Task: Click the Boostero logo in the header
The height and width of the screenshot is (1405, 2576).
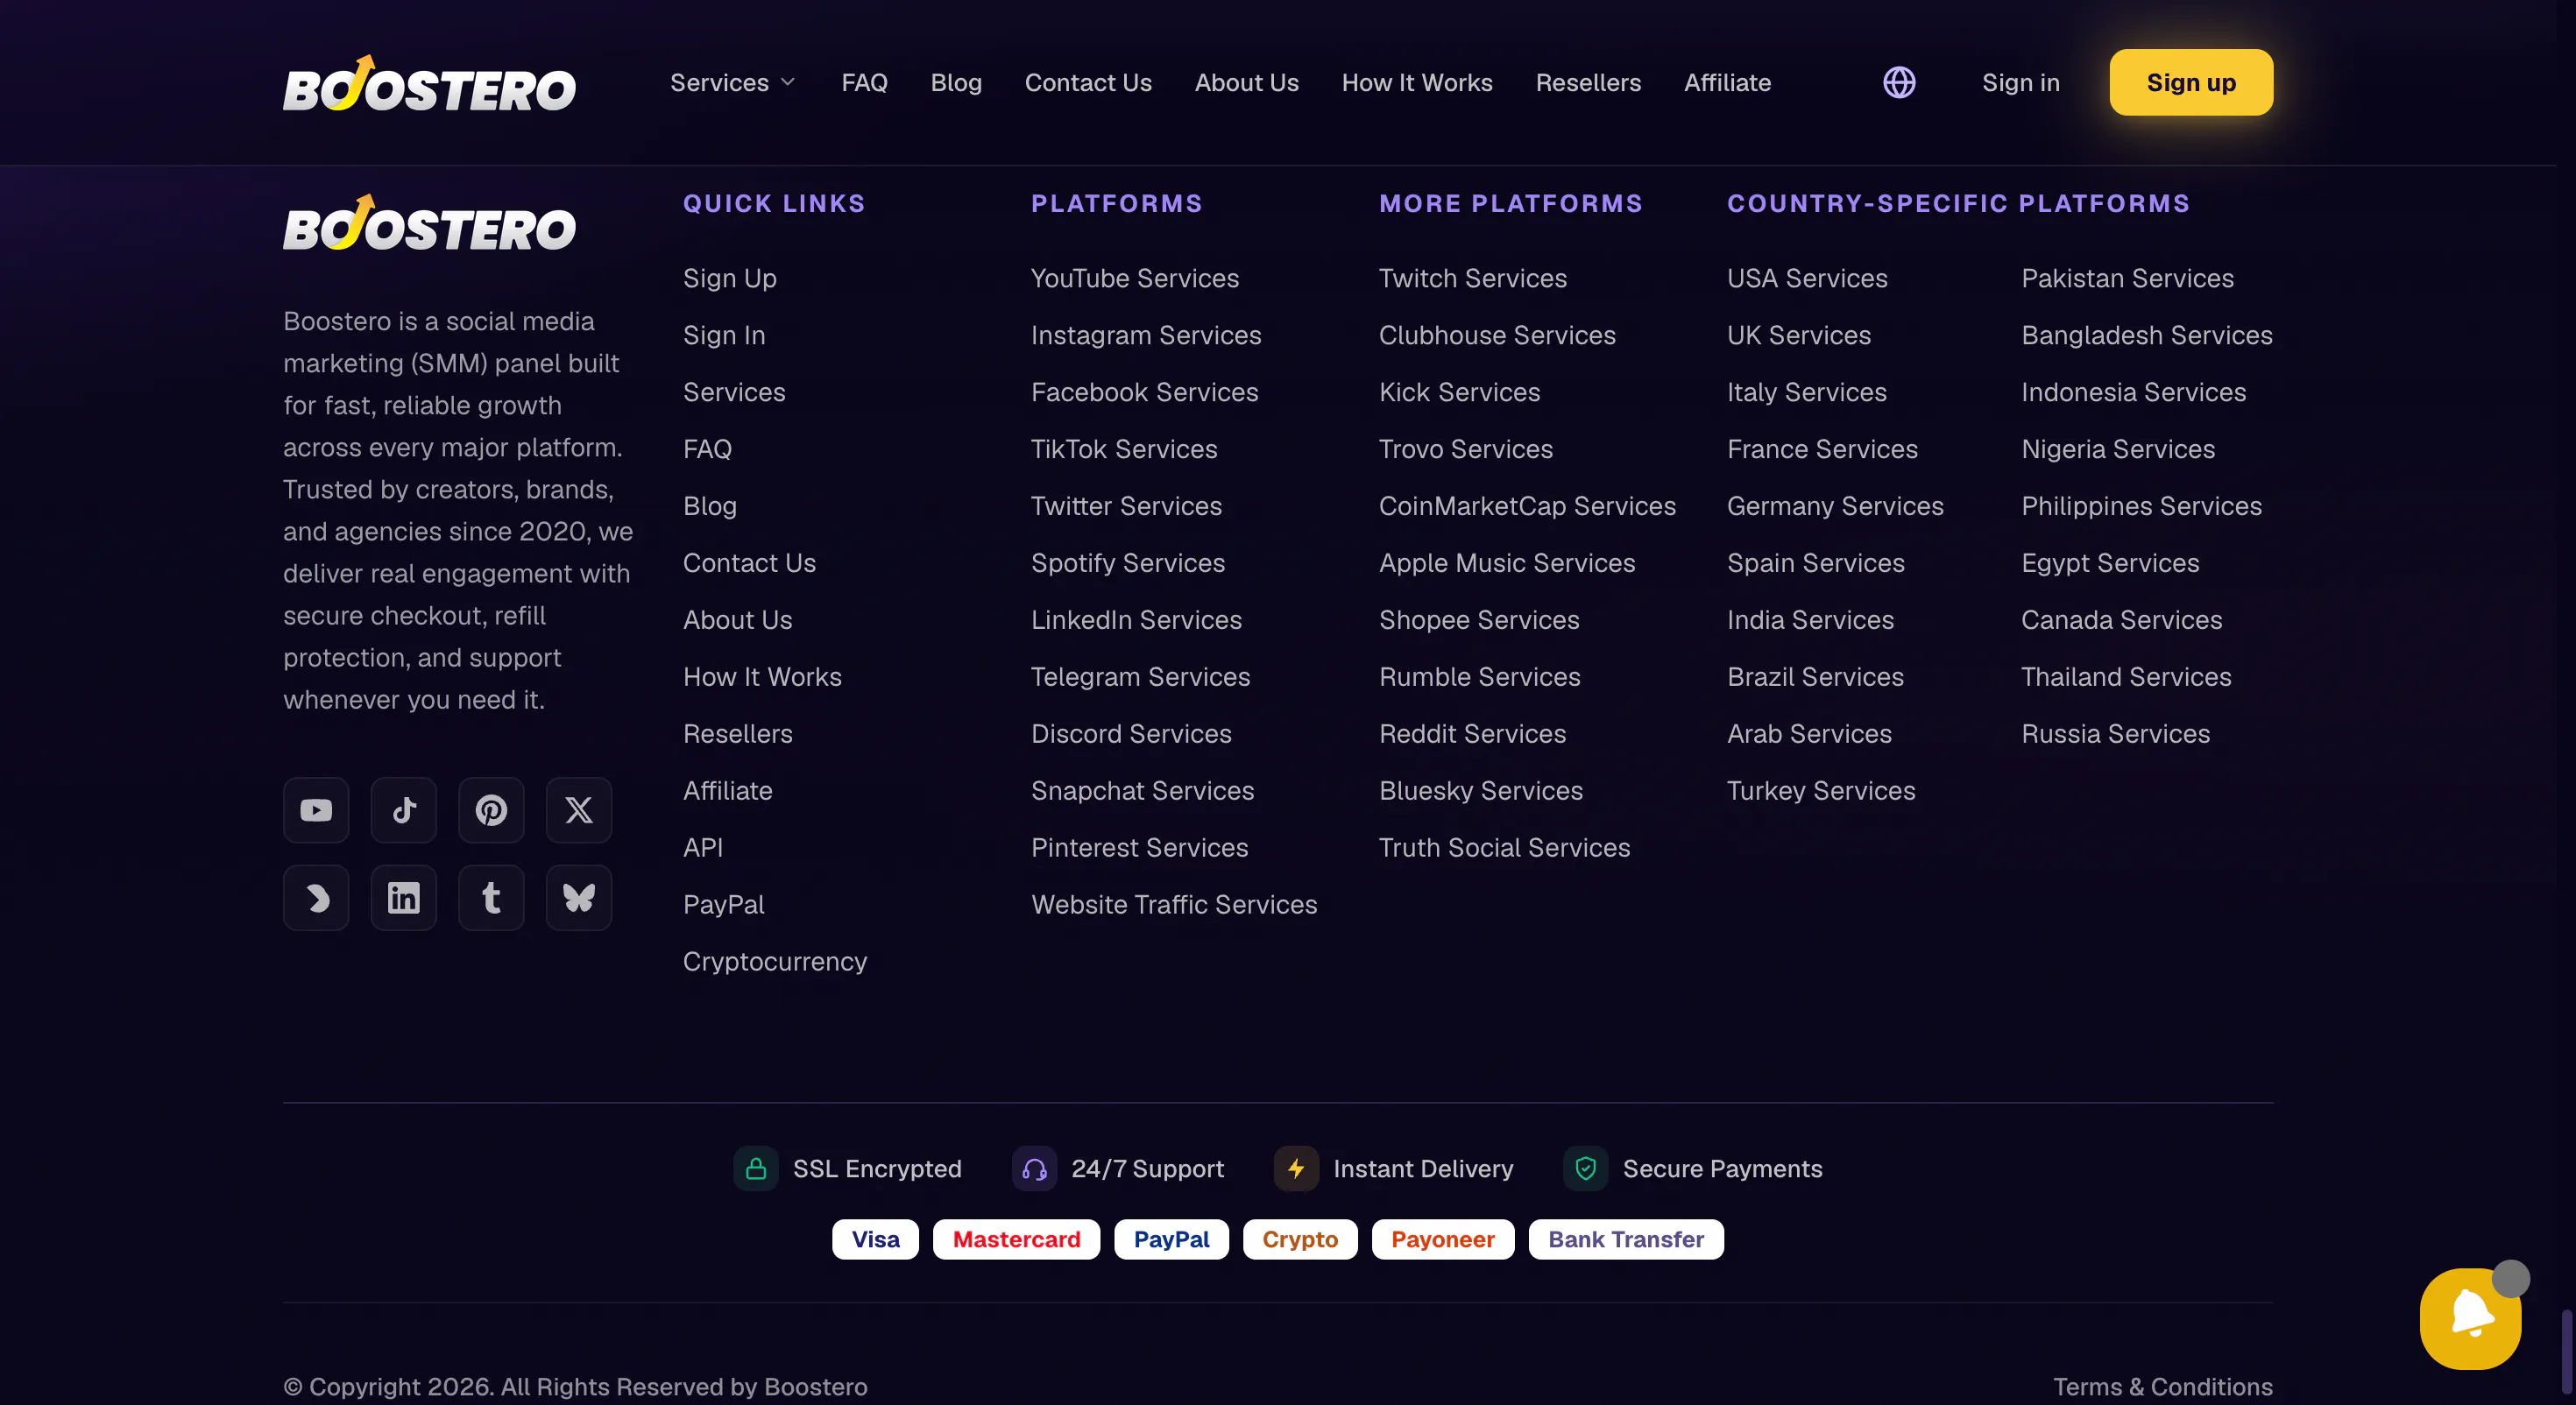Action: coord(429,83)
